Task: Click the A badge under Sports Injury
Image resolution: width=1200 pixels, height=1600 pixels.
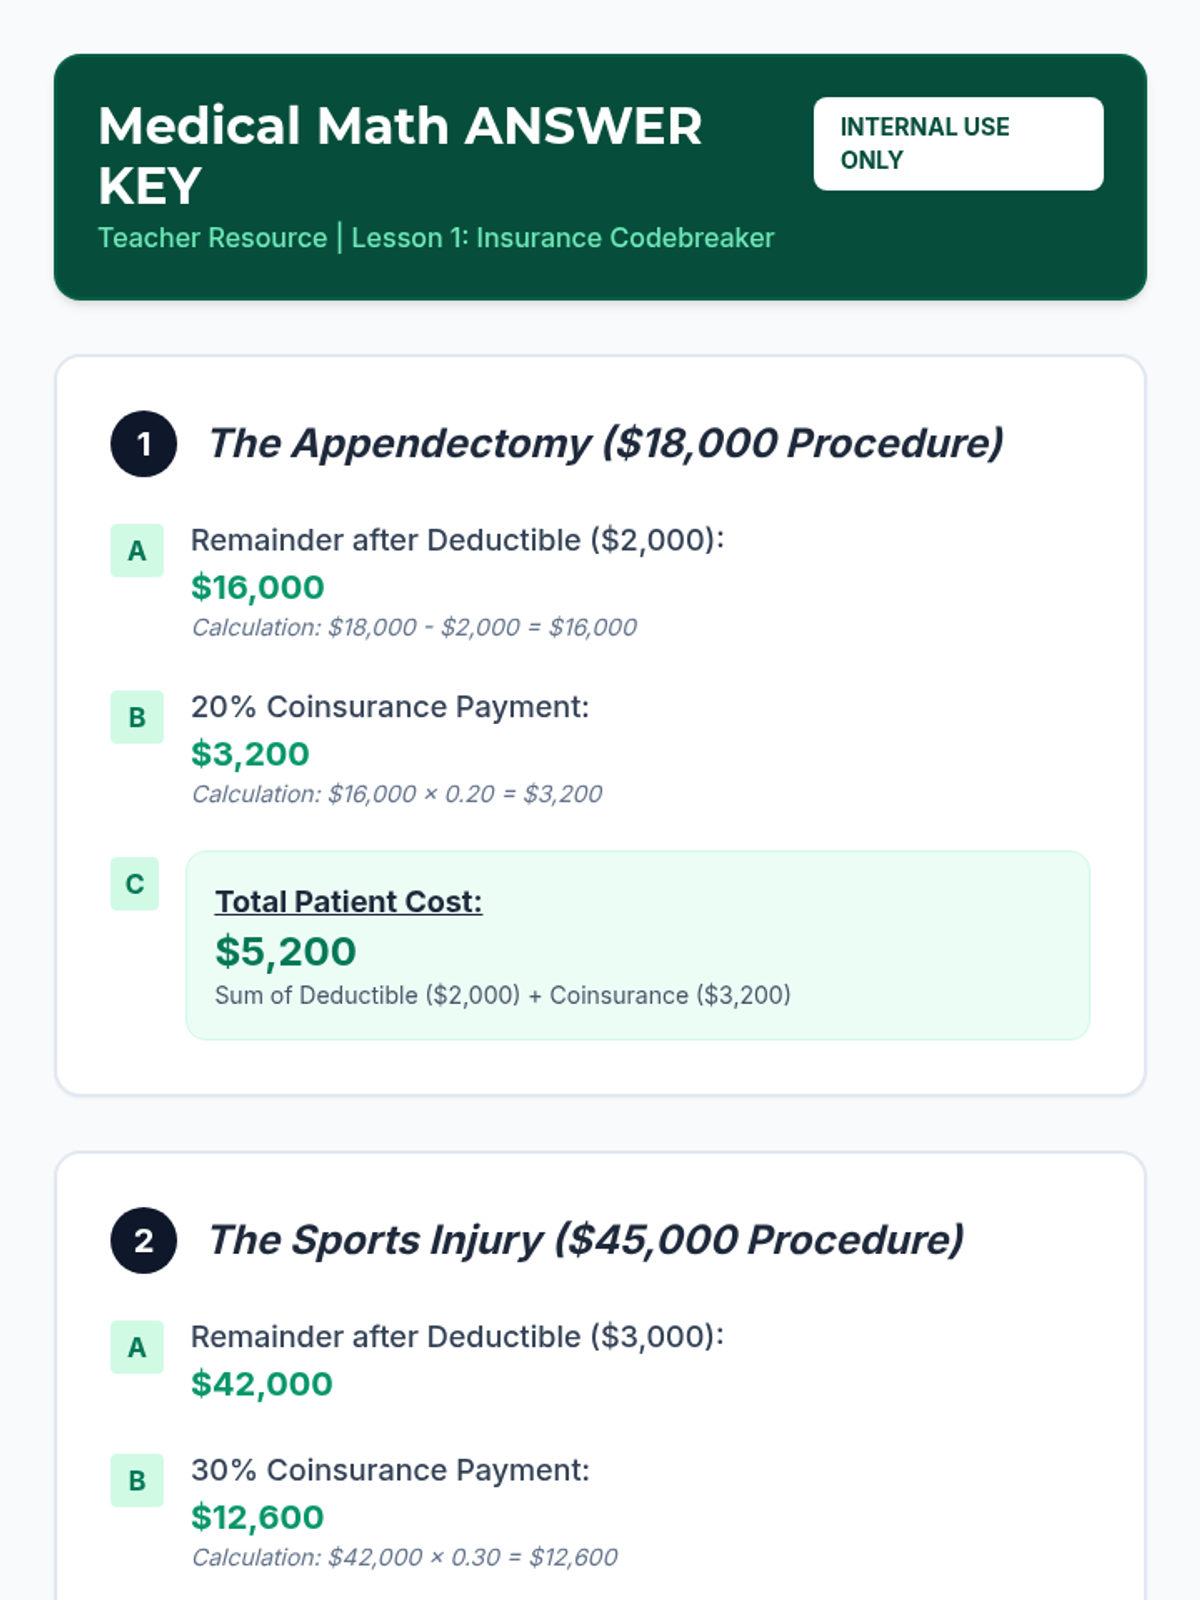Action: [137, 1347]
